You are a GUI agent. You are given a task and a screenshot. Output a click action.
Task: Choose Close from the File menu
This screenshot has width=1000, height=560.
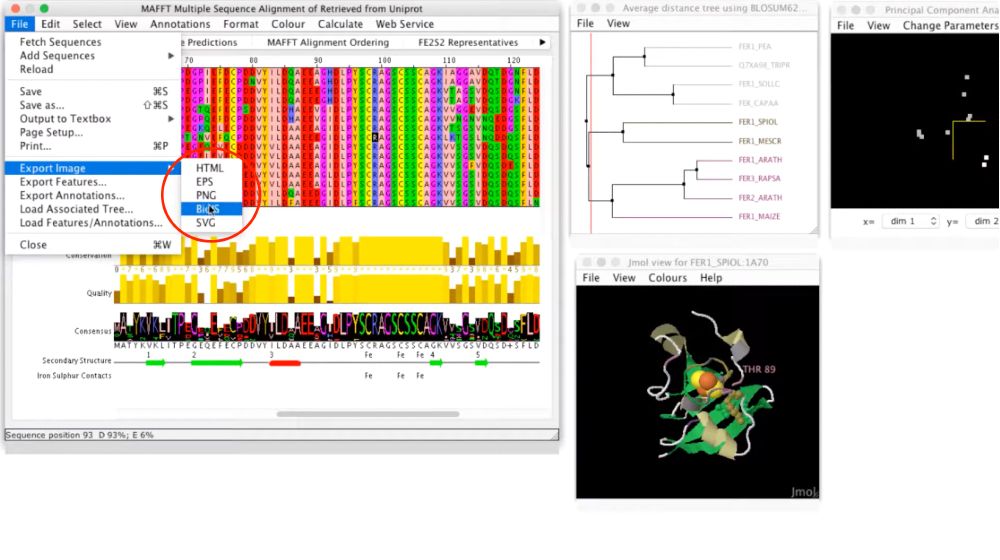pyautogui.click(x=92, y=245)
